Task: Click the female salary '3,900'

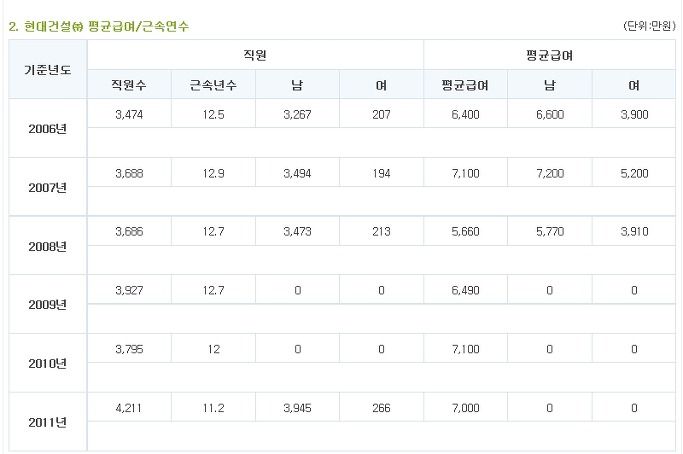Action: (634, 114)
